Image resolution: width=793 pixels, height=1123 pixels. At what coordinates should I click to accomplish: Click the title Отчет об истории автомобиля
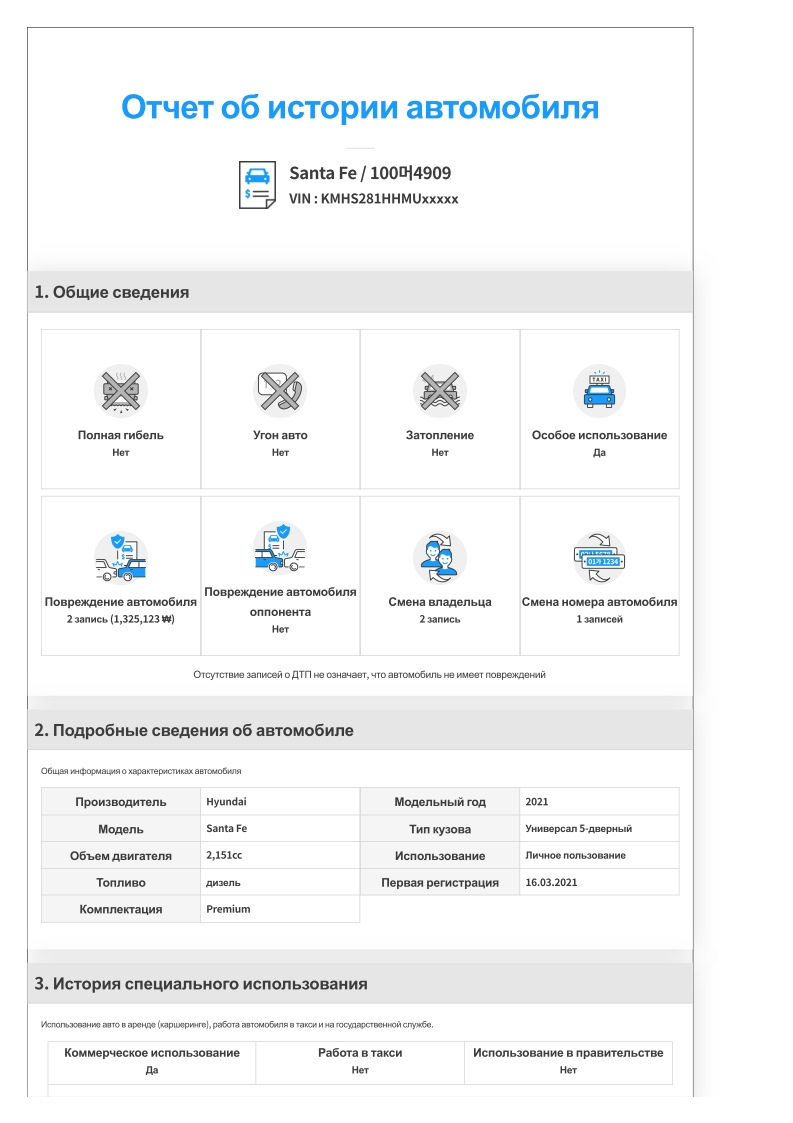tap(360, 107)
